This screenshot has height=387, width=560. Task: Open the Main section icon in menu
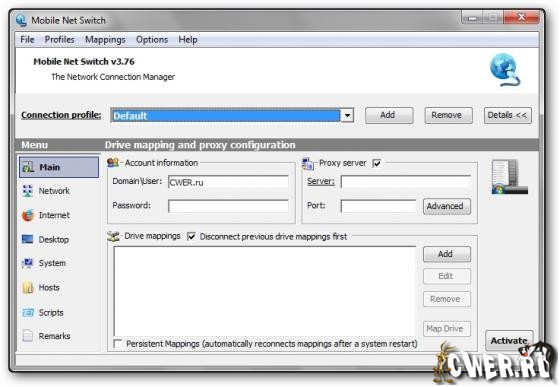(x=28, y=167)
